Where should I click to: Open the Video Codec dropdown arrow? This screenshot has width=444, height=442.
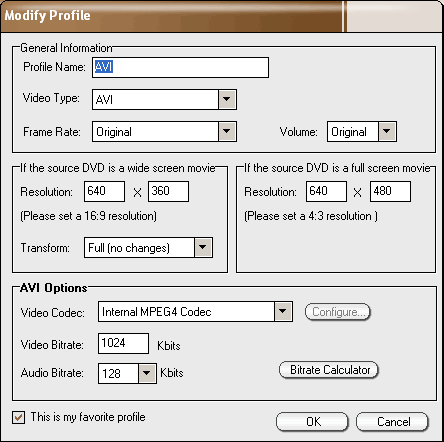(283, 311)
